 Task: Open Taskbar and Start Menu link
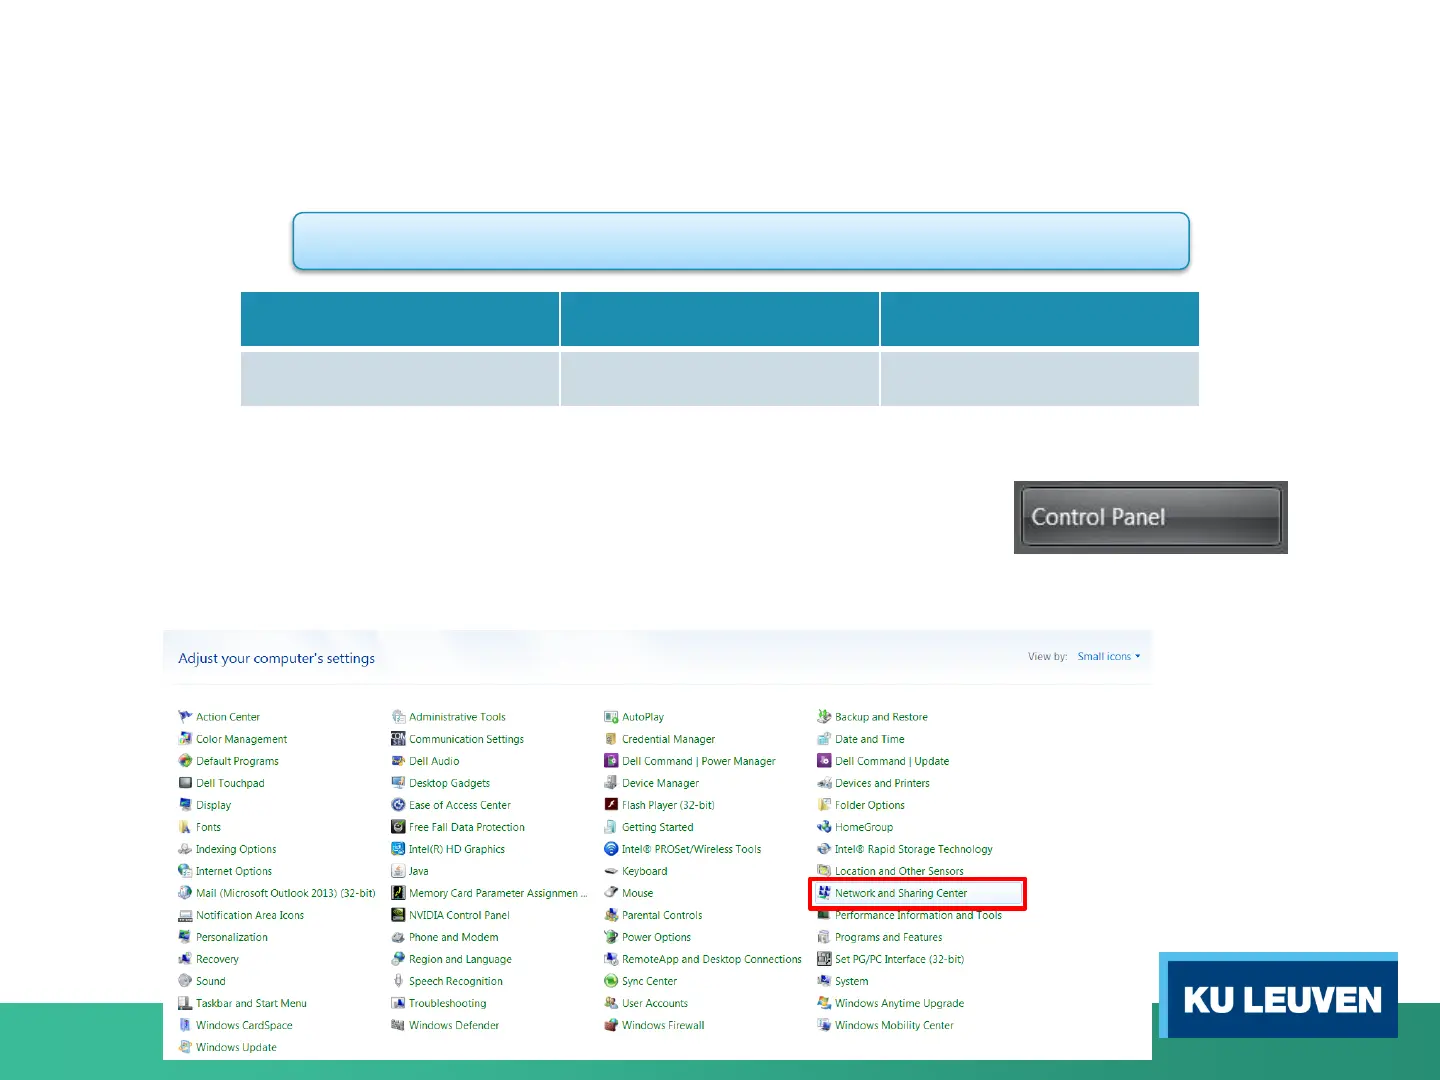[x=251, y=1003]
